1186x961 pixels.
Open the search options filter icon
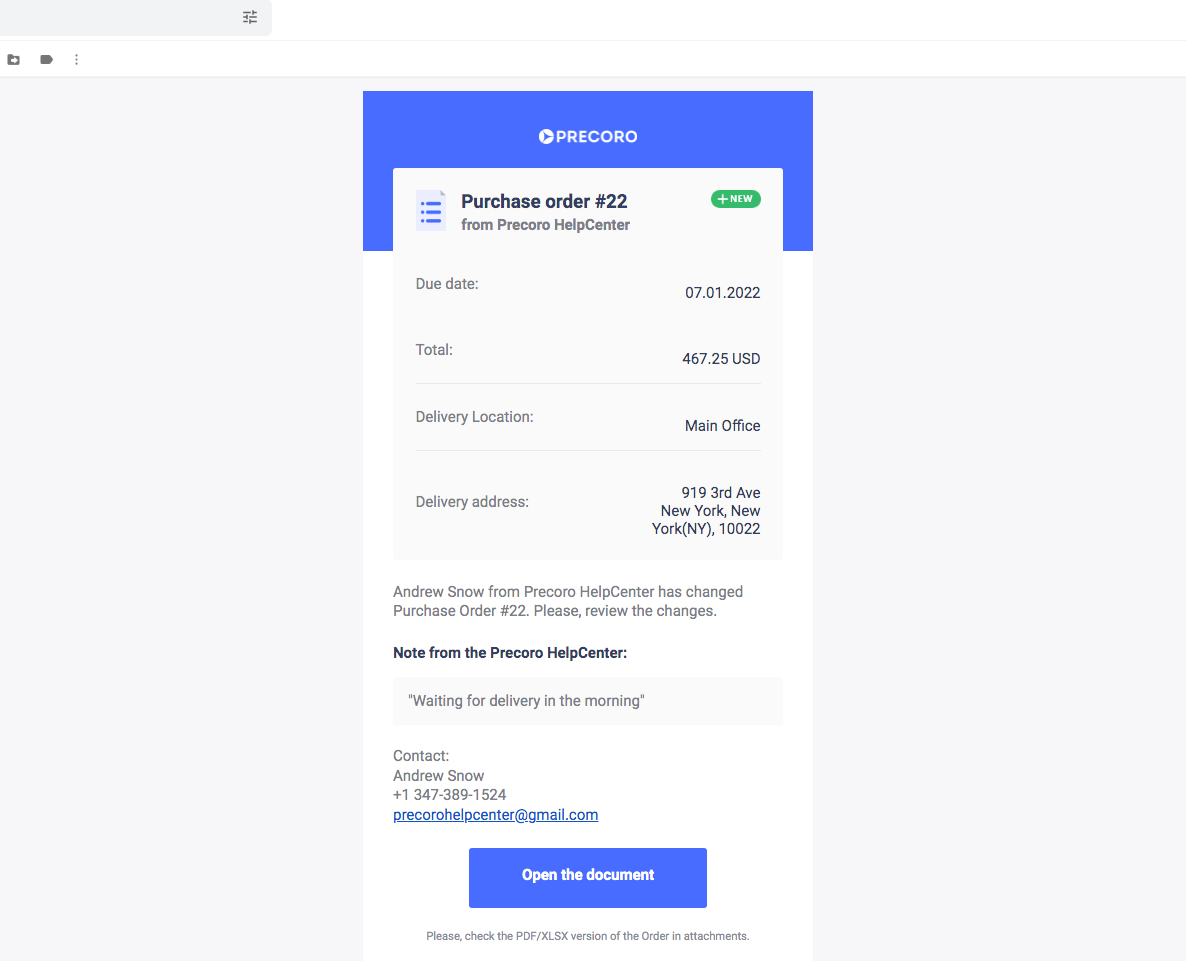[x=250, y=17]
